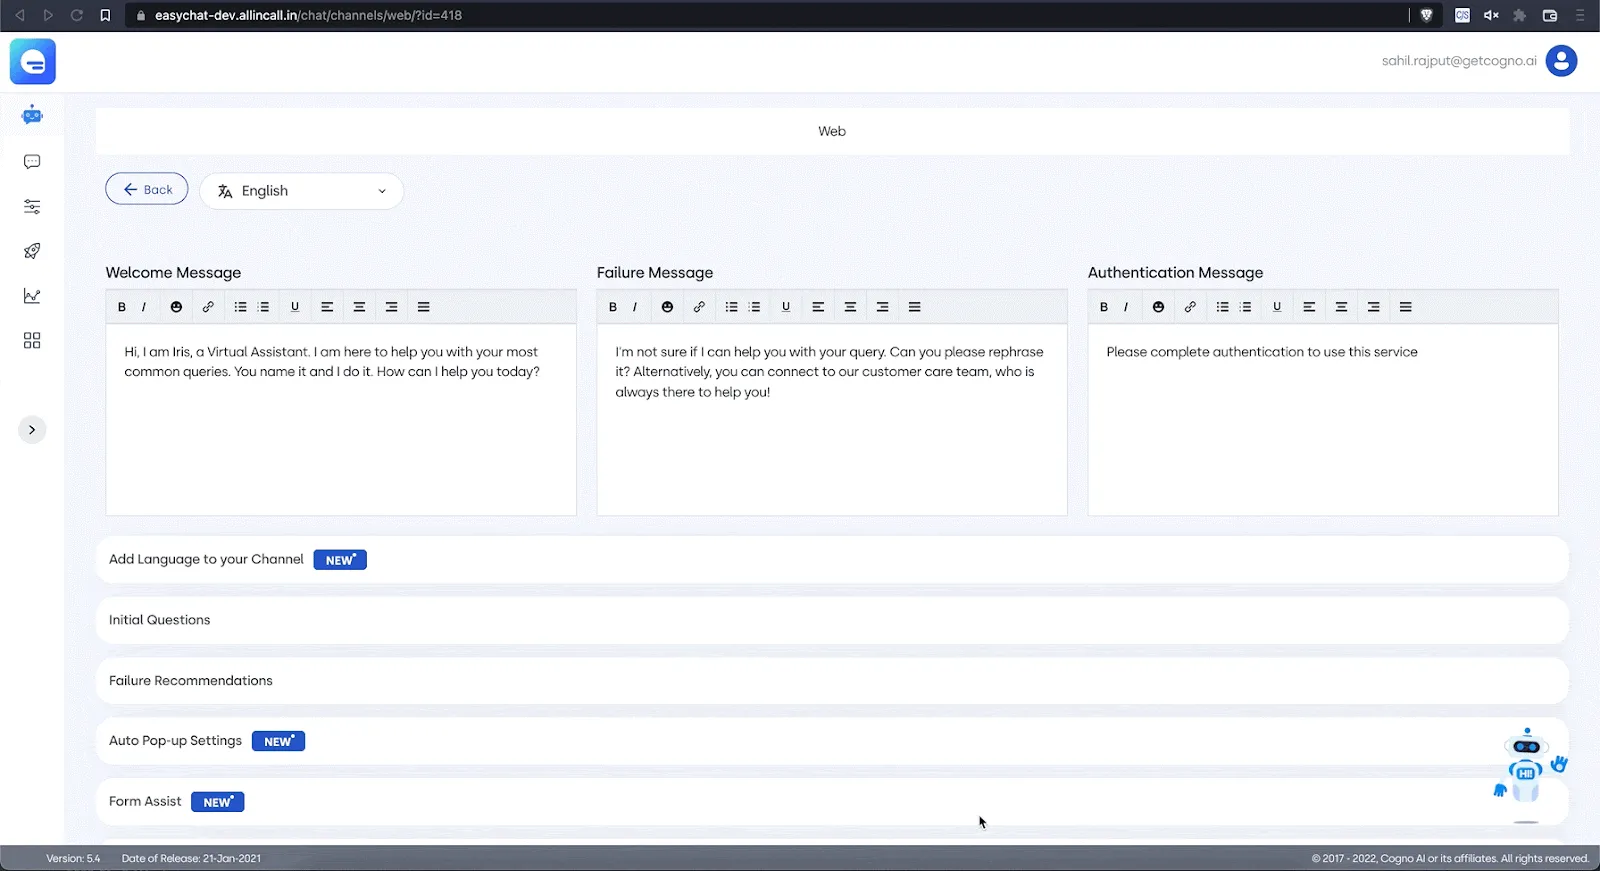Apply numbered list in Failure Message toolbar

(754, 307)
